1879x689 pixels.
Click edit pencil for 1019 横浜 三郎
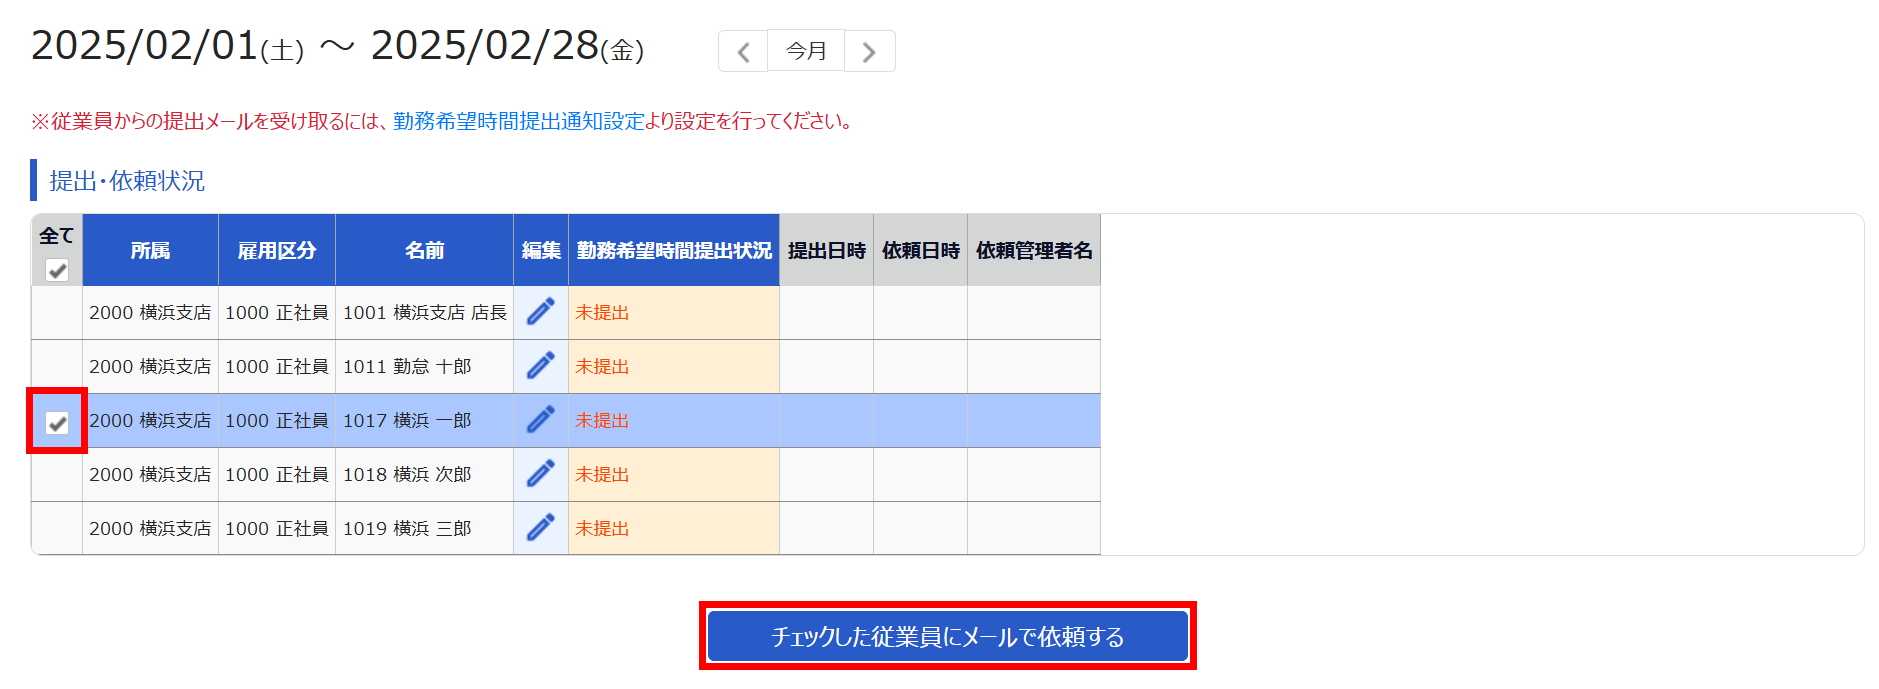click(541, 528)
